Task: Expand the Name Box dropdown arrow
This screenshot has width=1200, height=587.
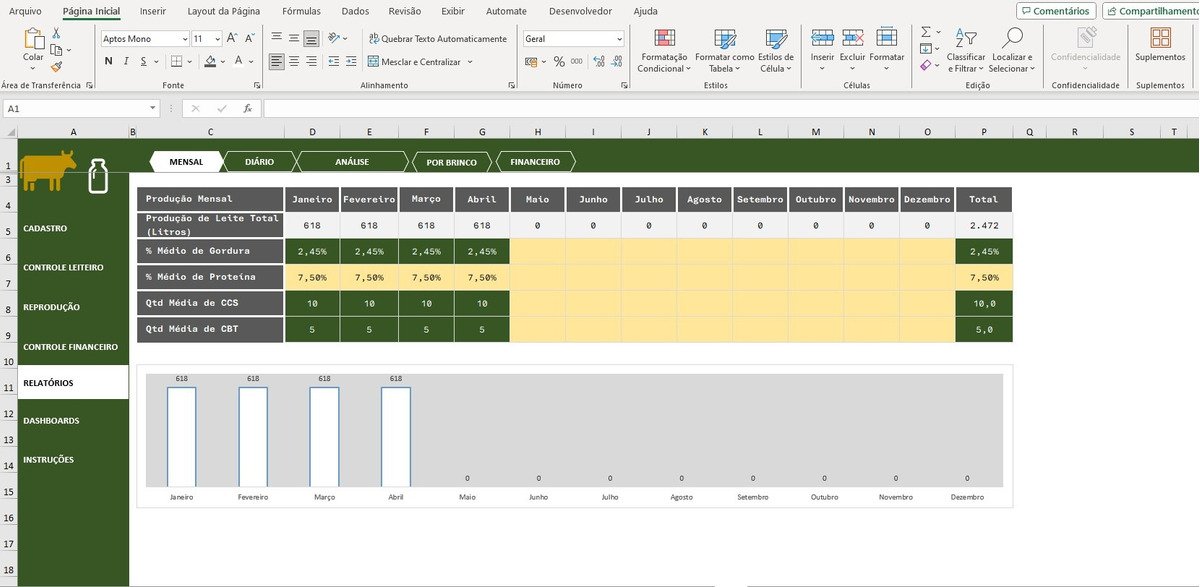Action: pyautogui.click(x=153, y=108)
